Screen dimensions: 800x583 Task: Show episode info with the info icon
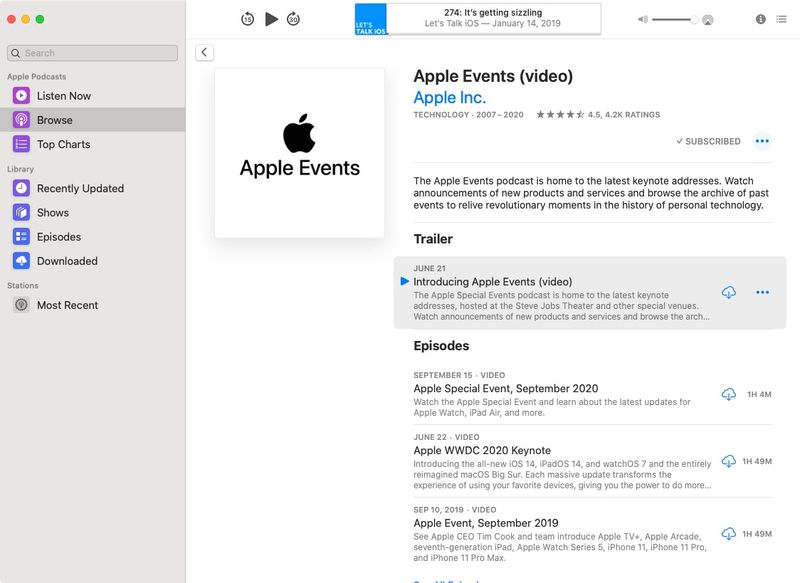[761, 19]
